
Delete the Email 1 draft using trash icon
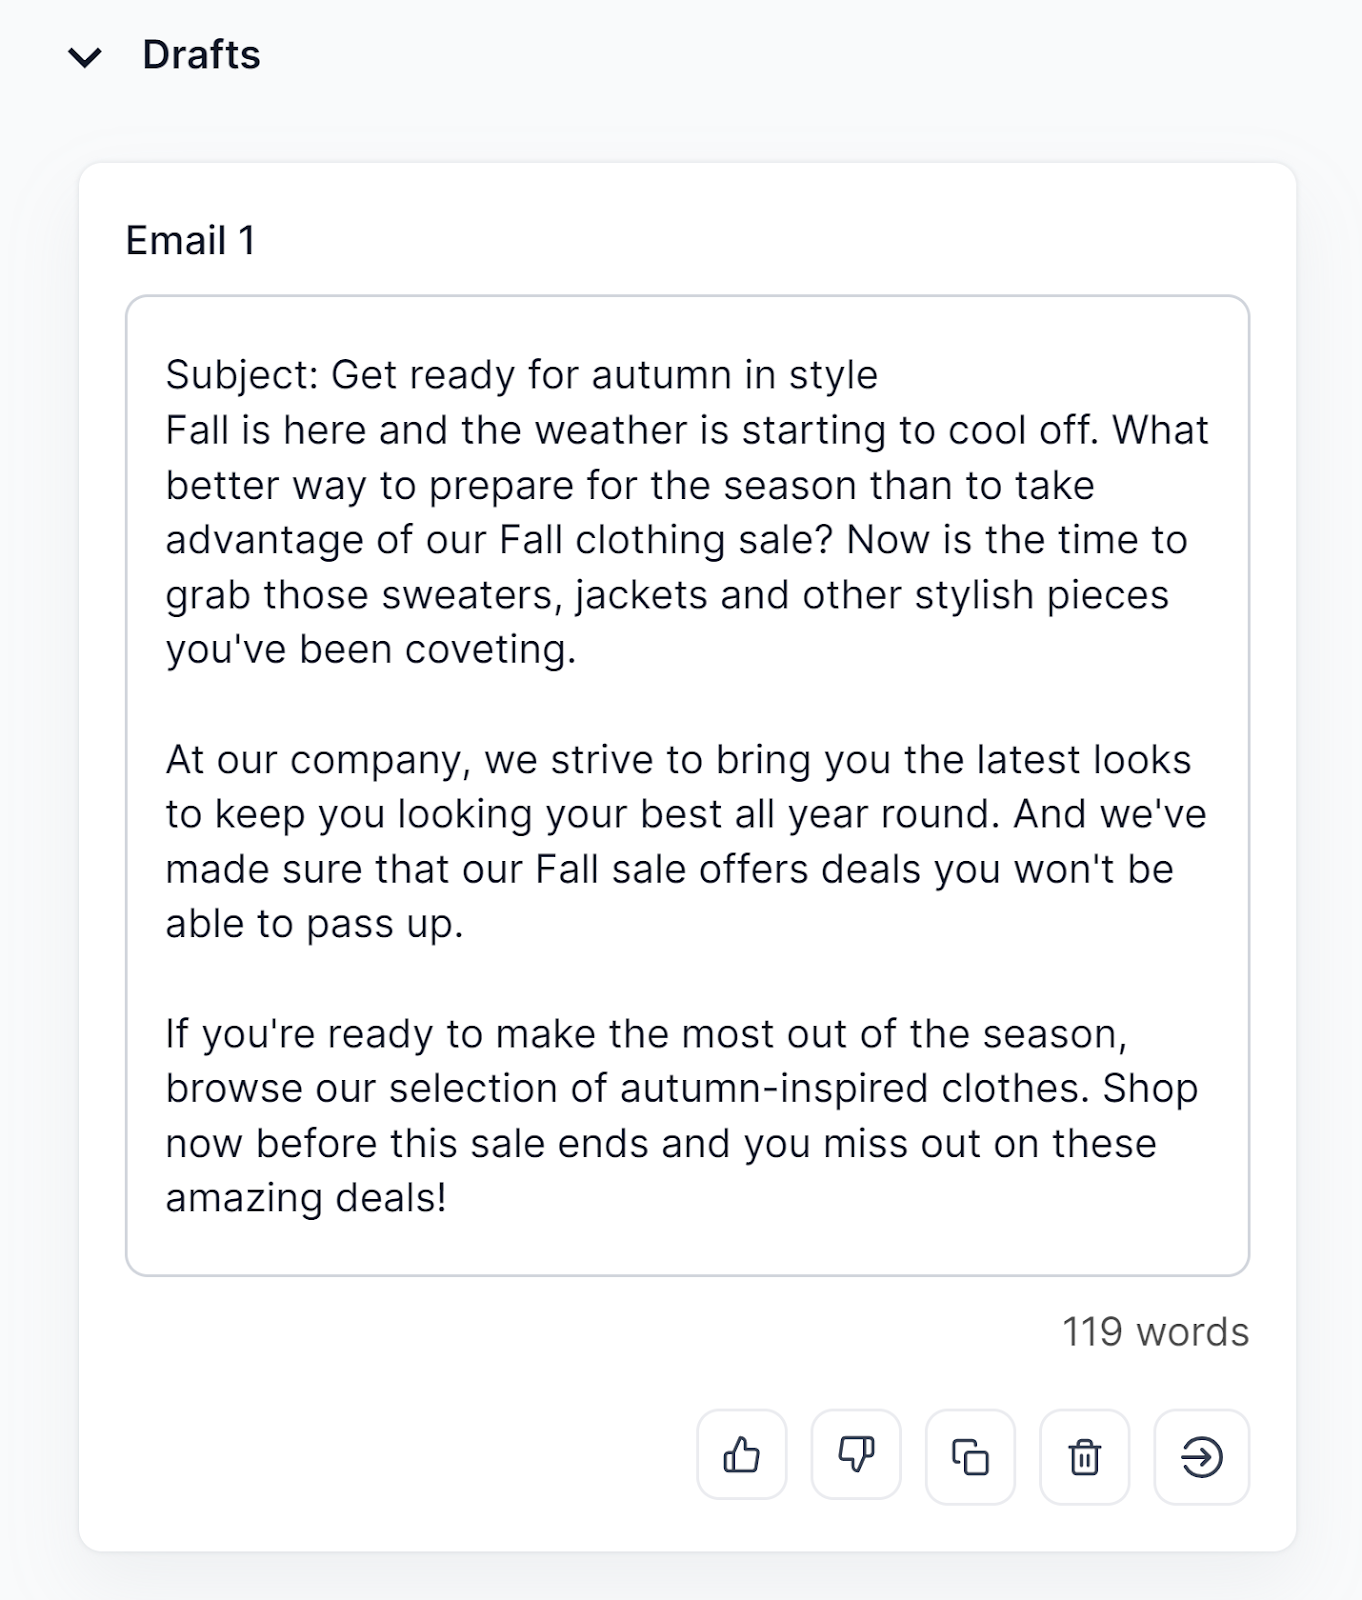pyautogui.click(x=1085, y=1456)
